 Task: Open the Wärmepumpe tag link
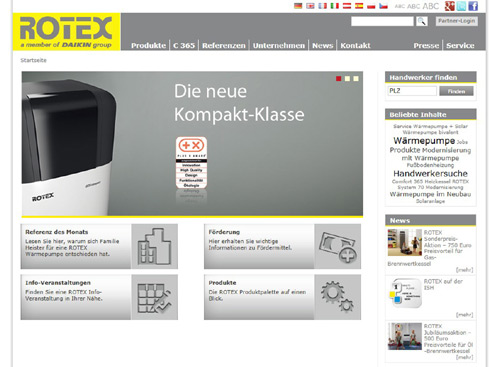(x=424, y=141)
